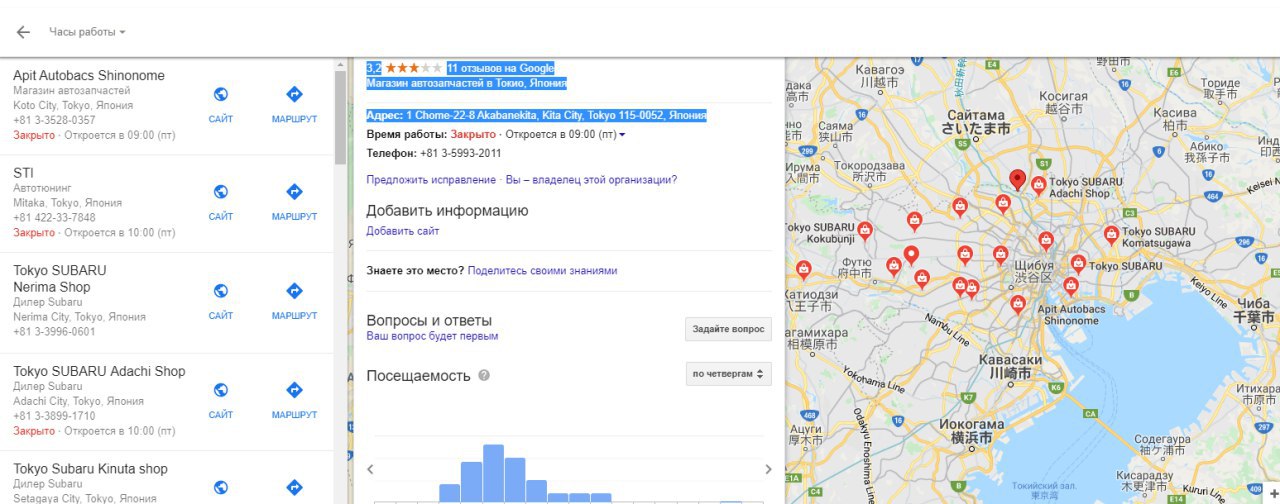The width and height of the screenshot is (1280, 504).
Task: Select the Tokyo SUBARU Nerima Shop listing title
Action: pyautogui.click(x=59, y=279)
